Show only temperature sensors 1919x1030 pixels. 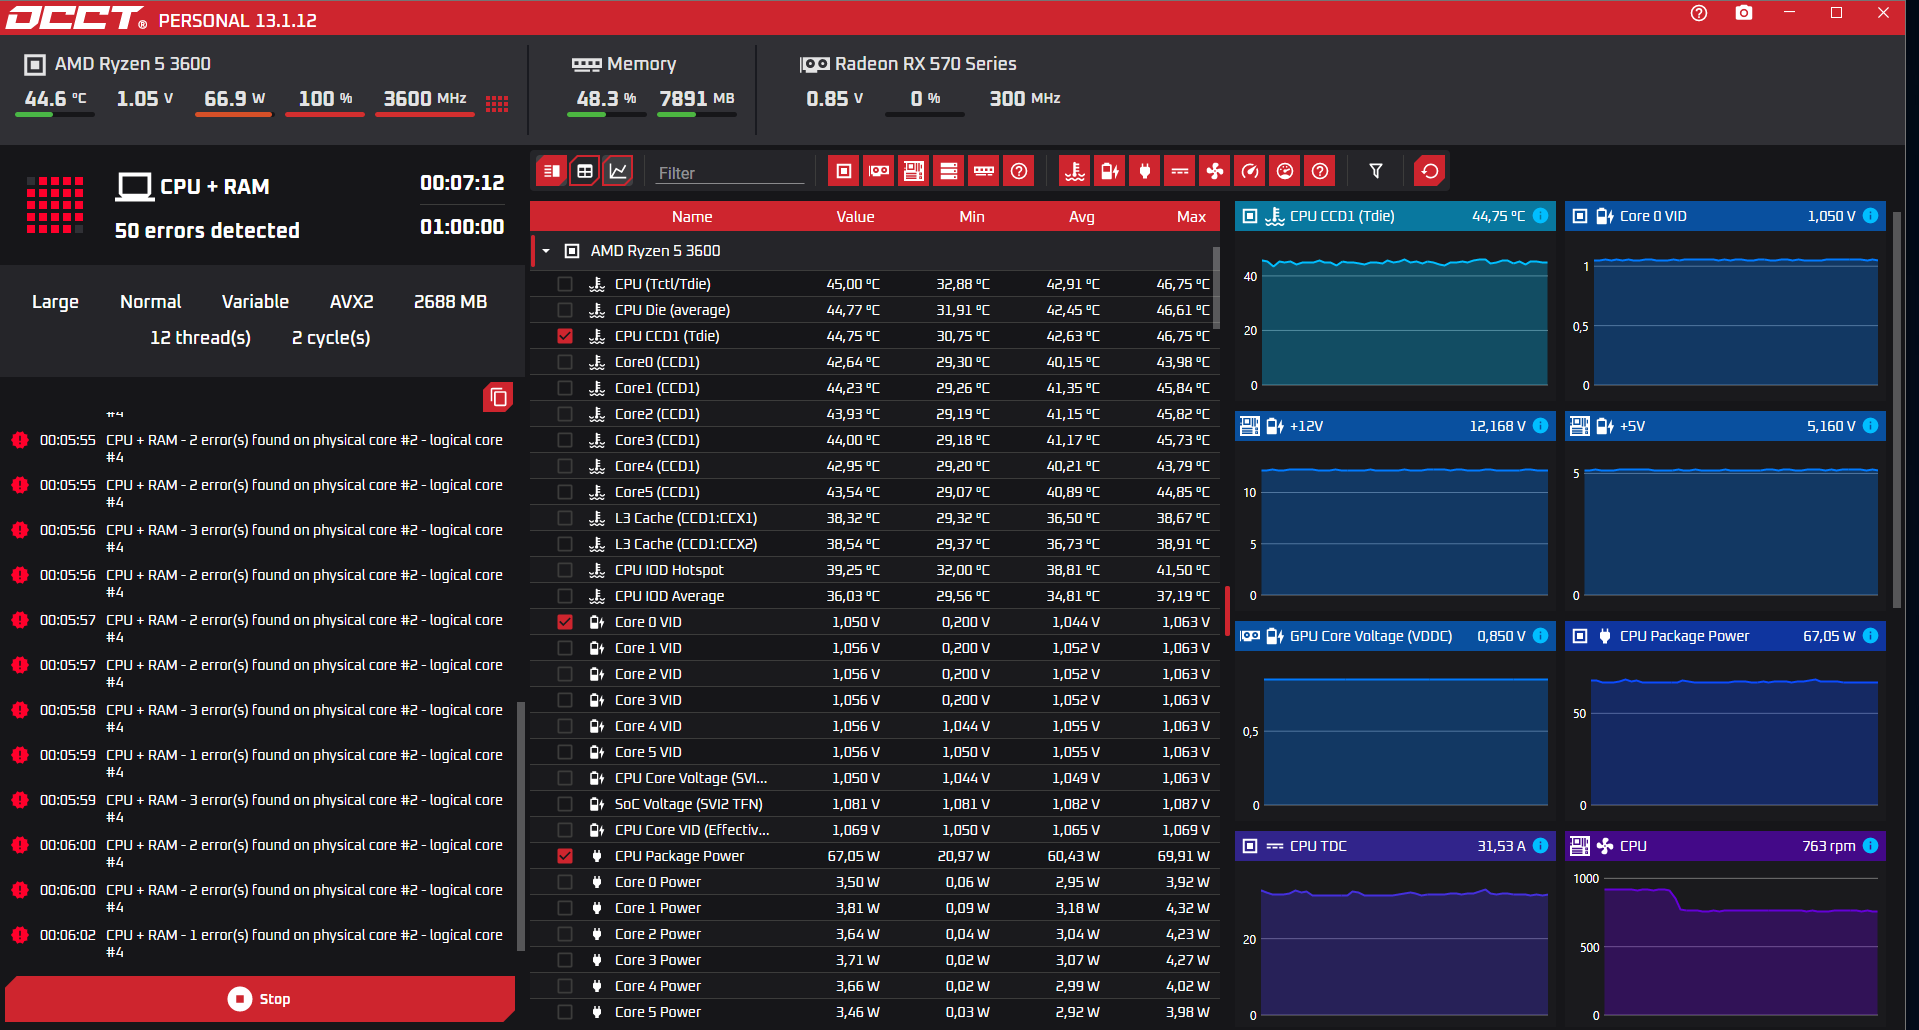(1075, 171)
